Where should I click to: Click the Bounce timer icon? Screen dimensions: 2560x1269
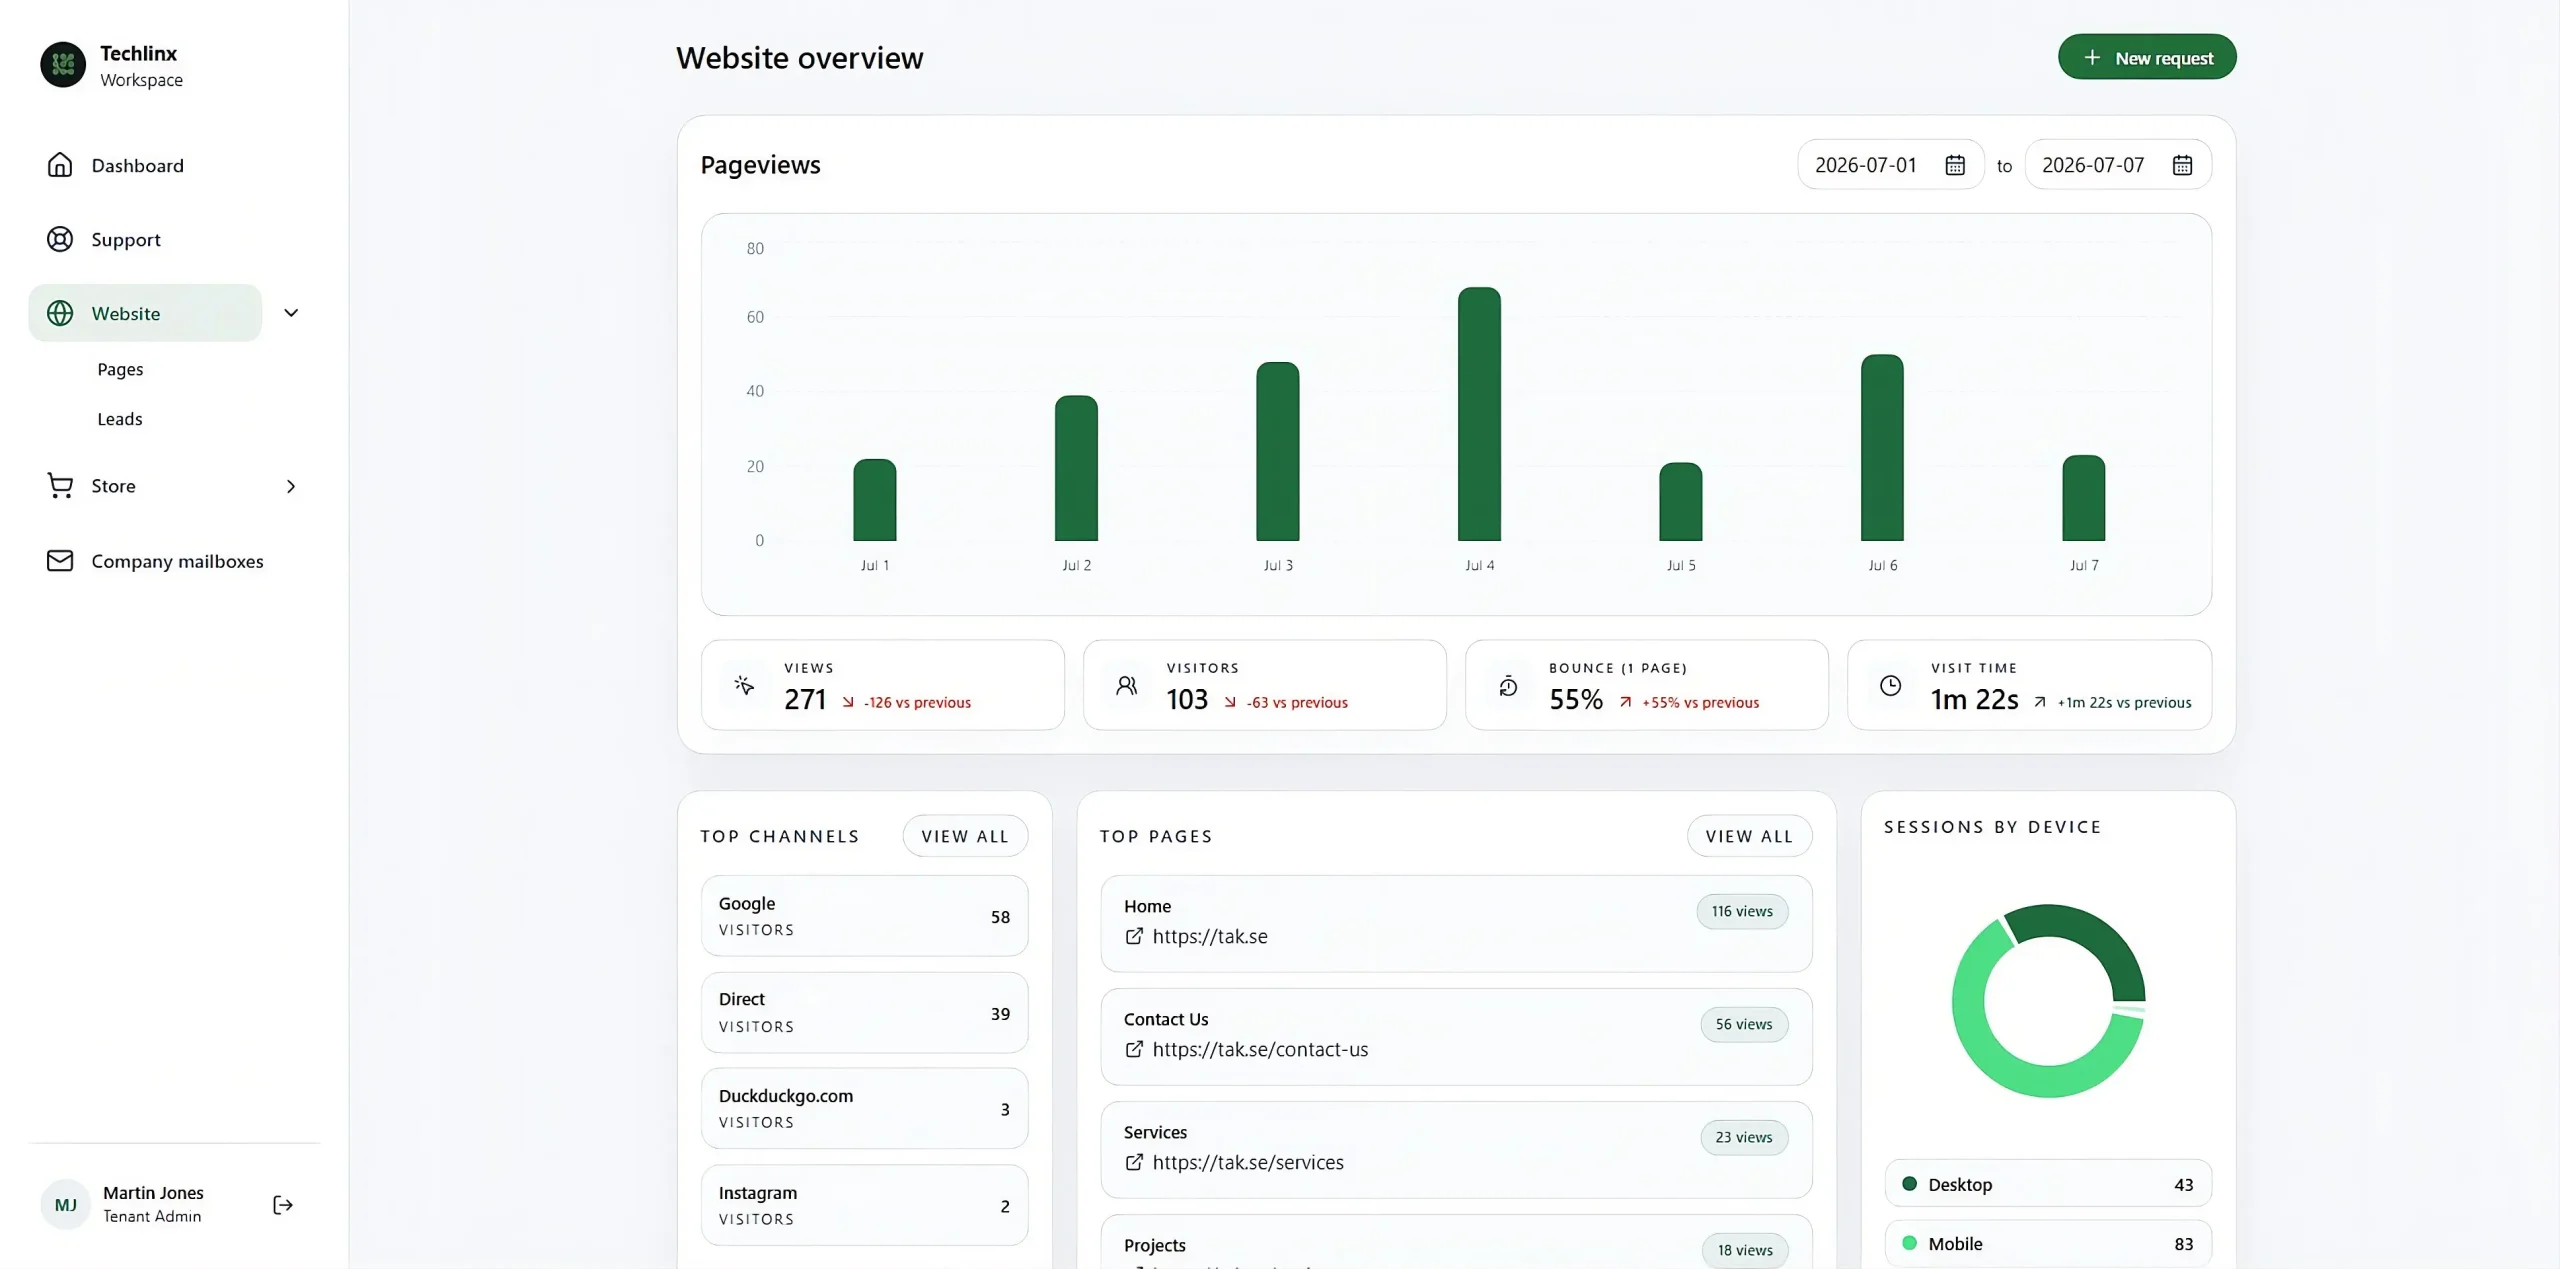coord(1508,685)
